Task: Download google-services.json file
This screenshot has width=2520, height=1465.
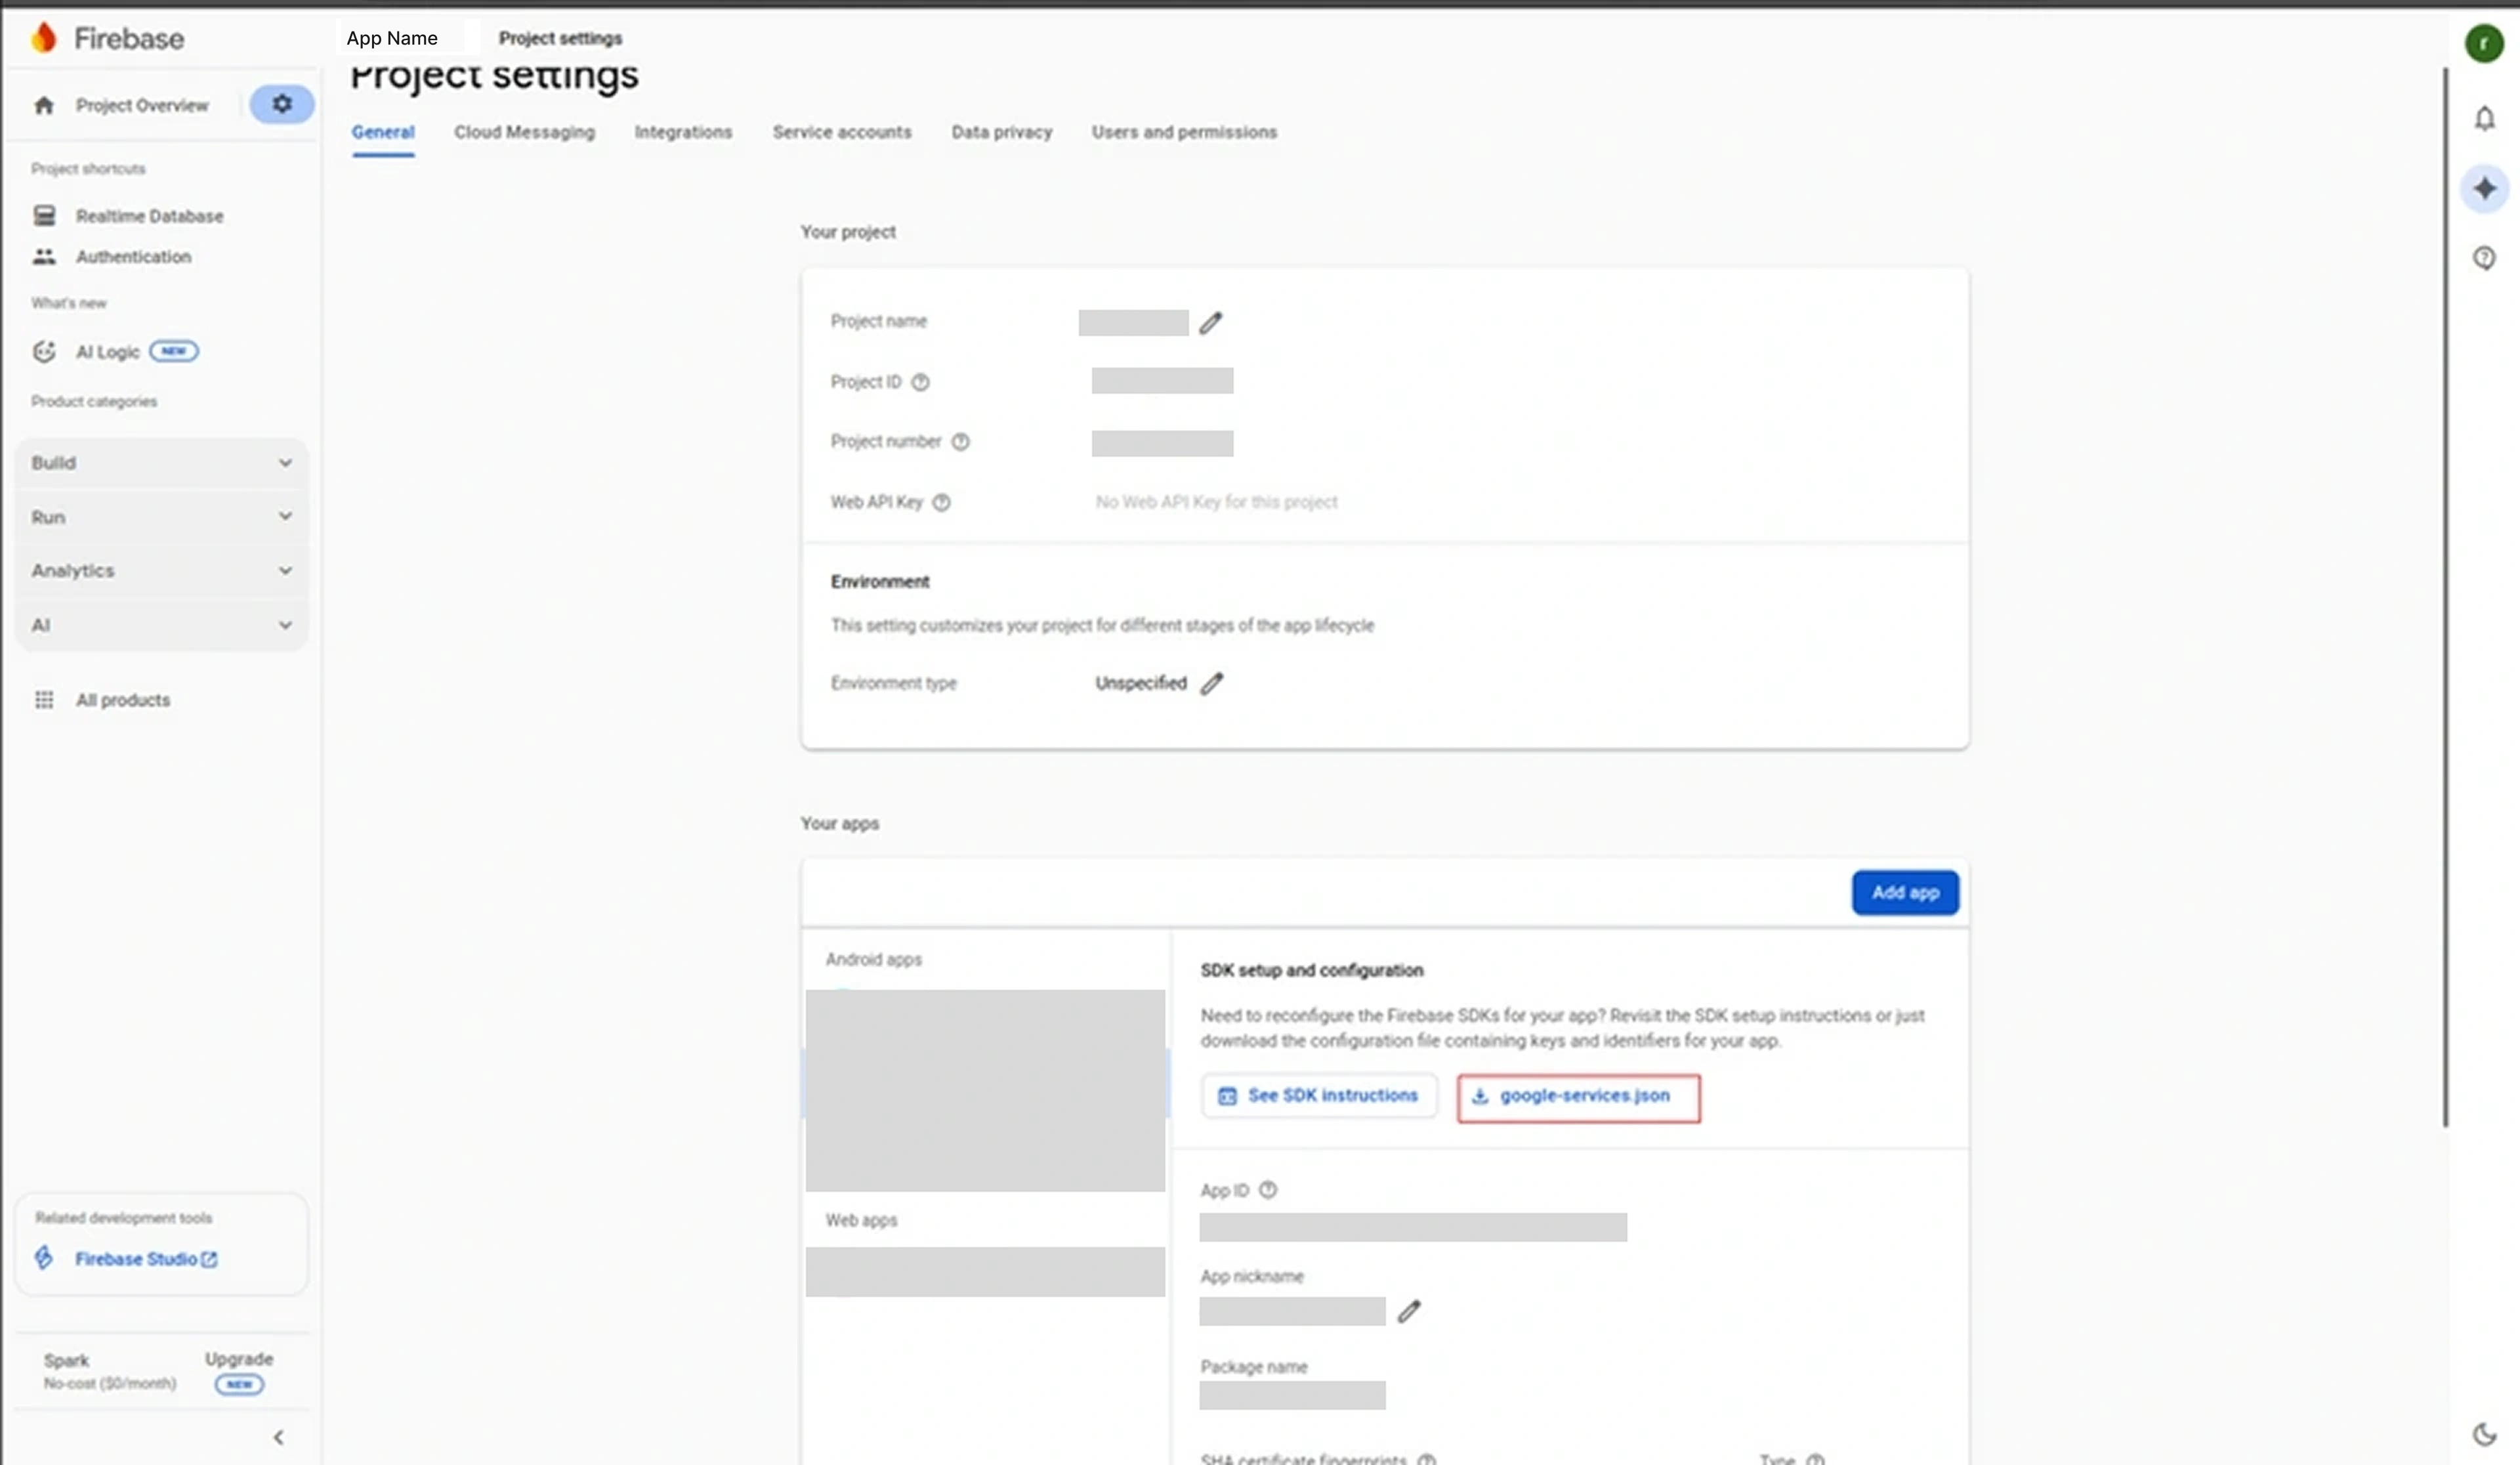Action: 1578,1098
